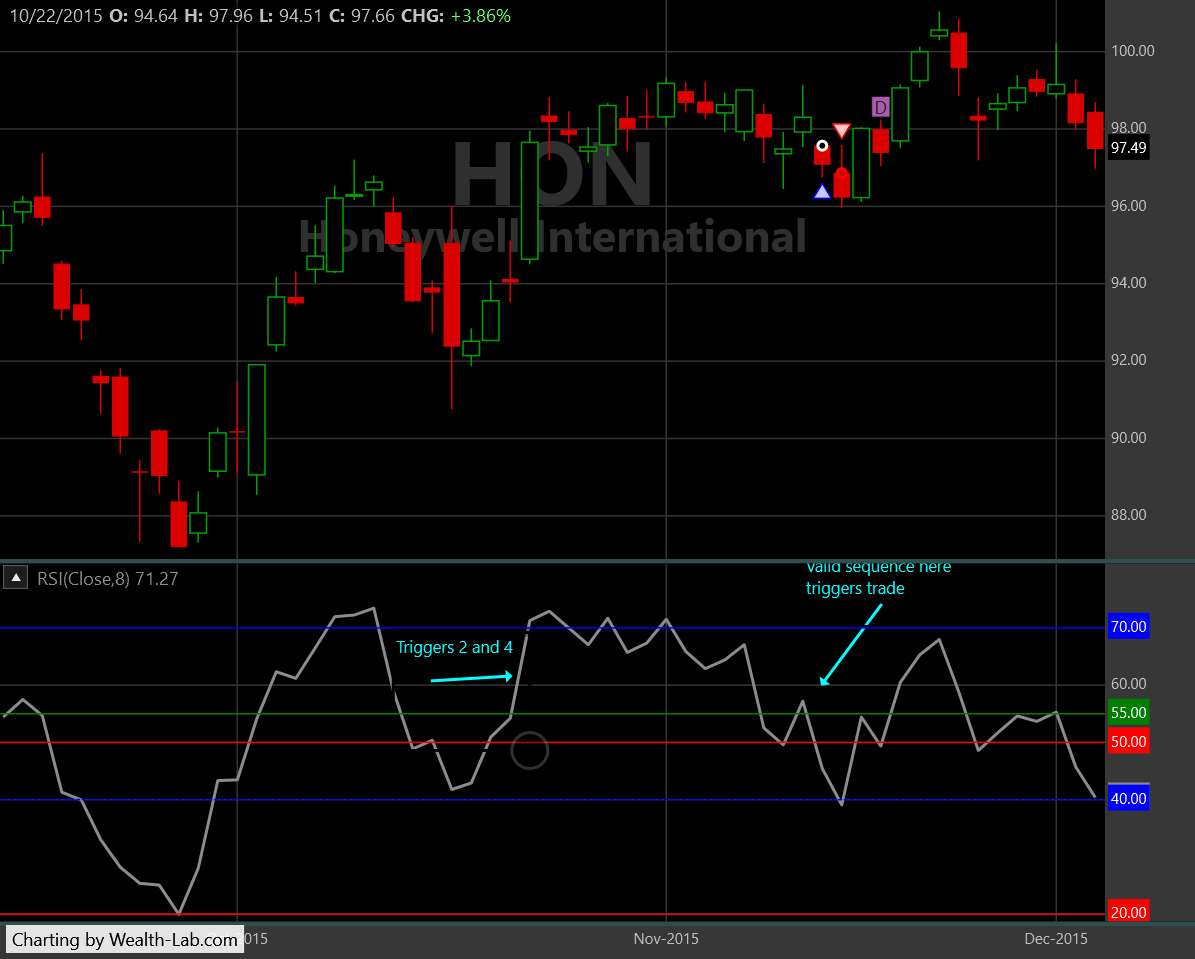Click the C: 97.66 close value in header
The image size is (1195, 959).
click(x=362, y=16)
